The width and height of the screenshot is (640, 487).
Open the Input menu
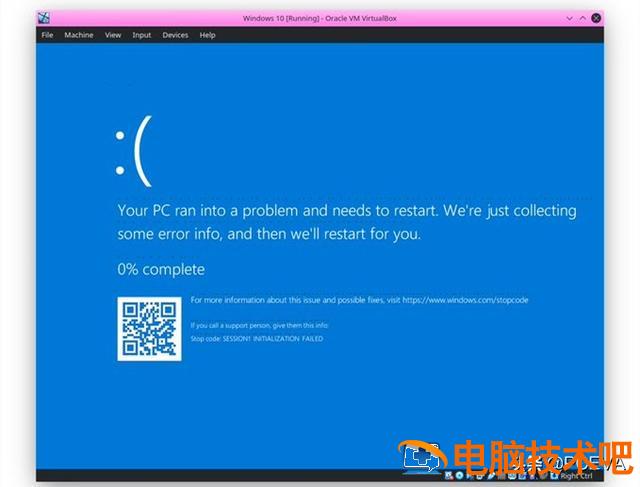[x=142, y=35]
